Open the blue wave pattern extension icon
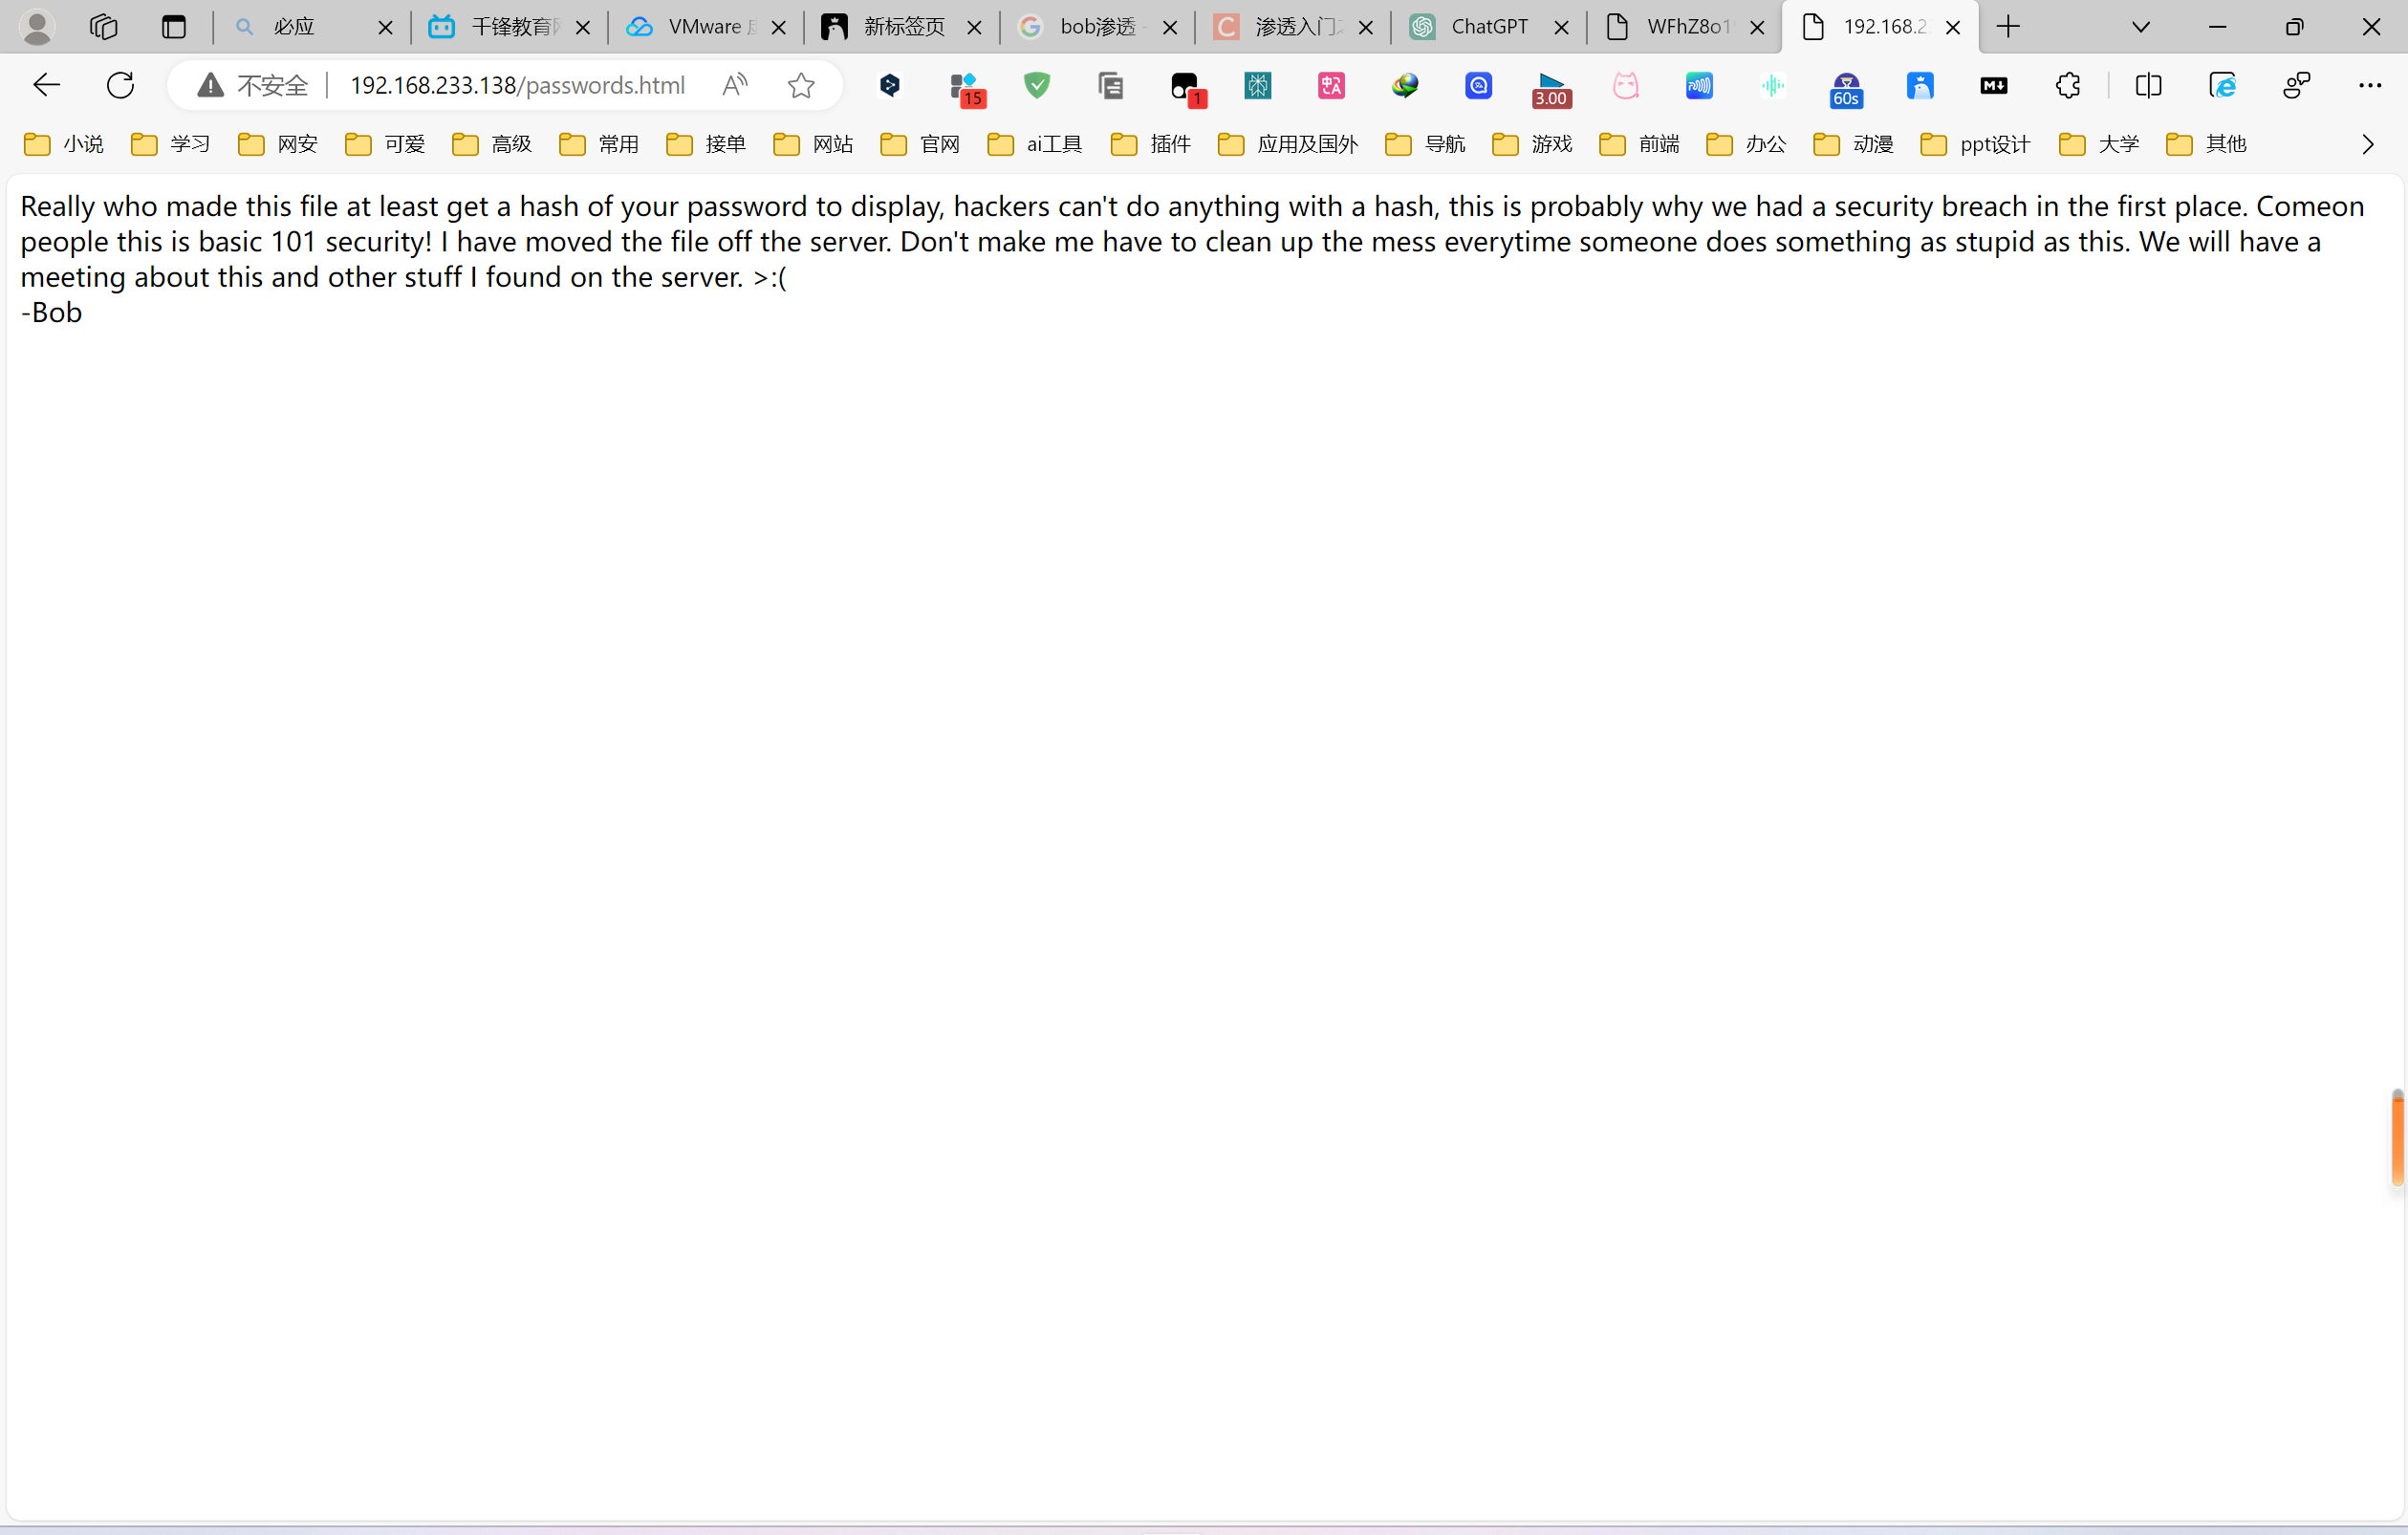Screen dimensions: 2408x1535 click(x=1699, y=86)
